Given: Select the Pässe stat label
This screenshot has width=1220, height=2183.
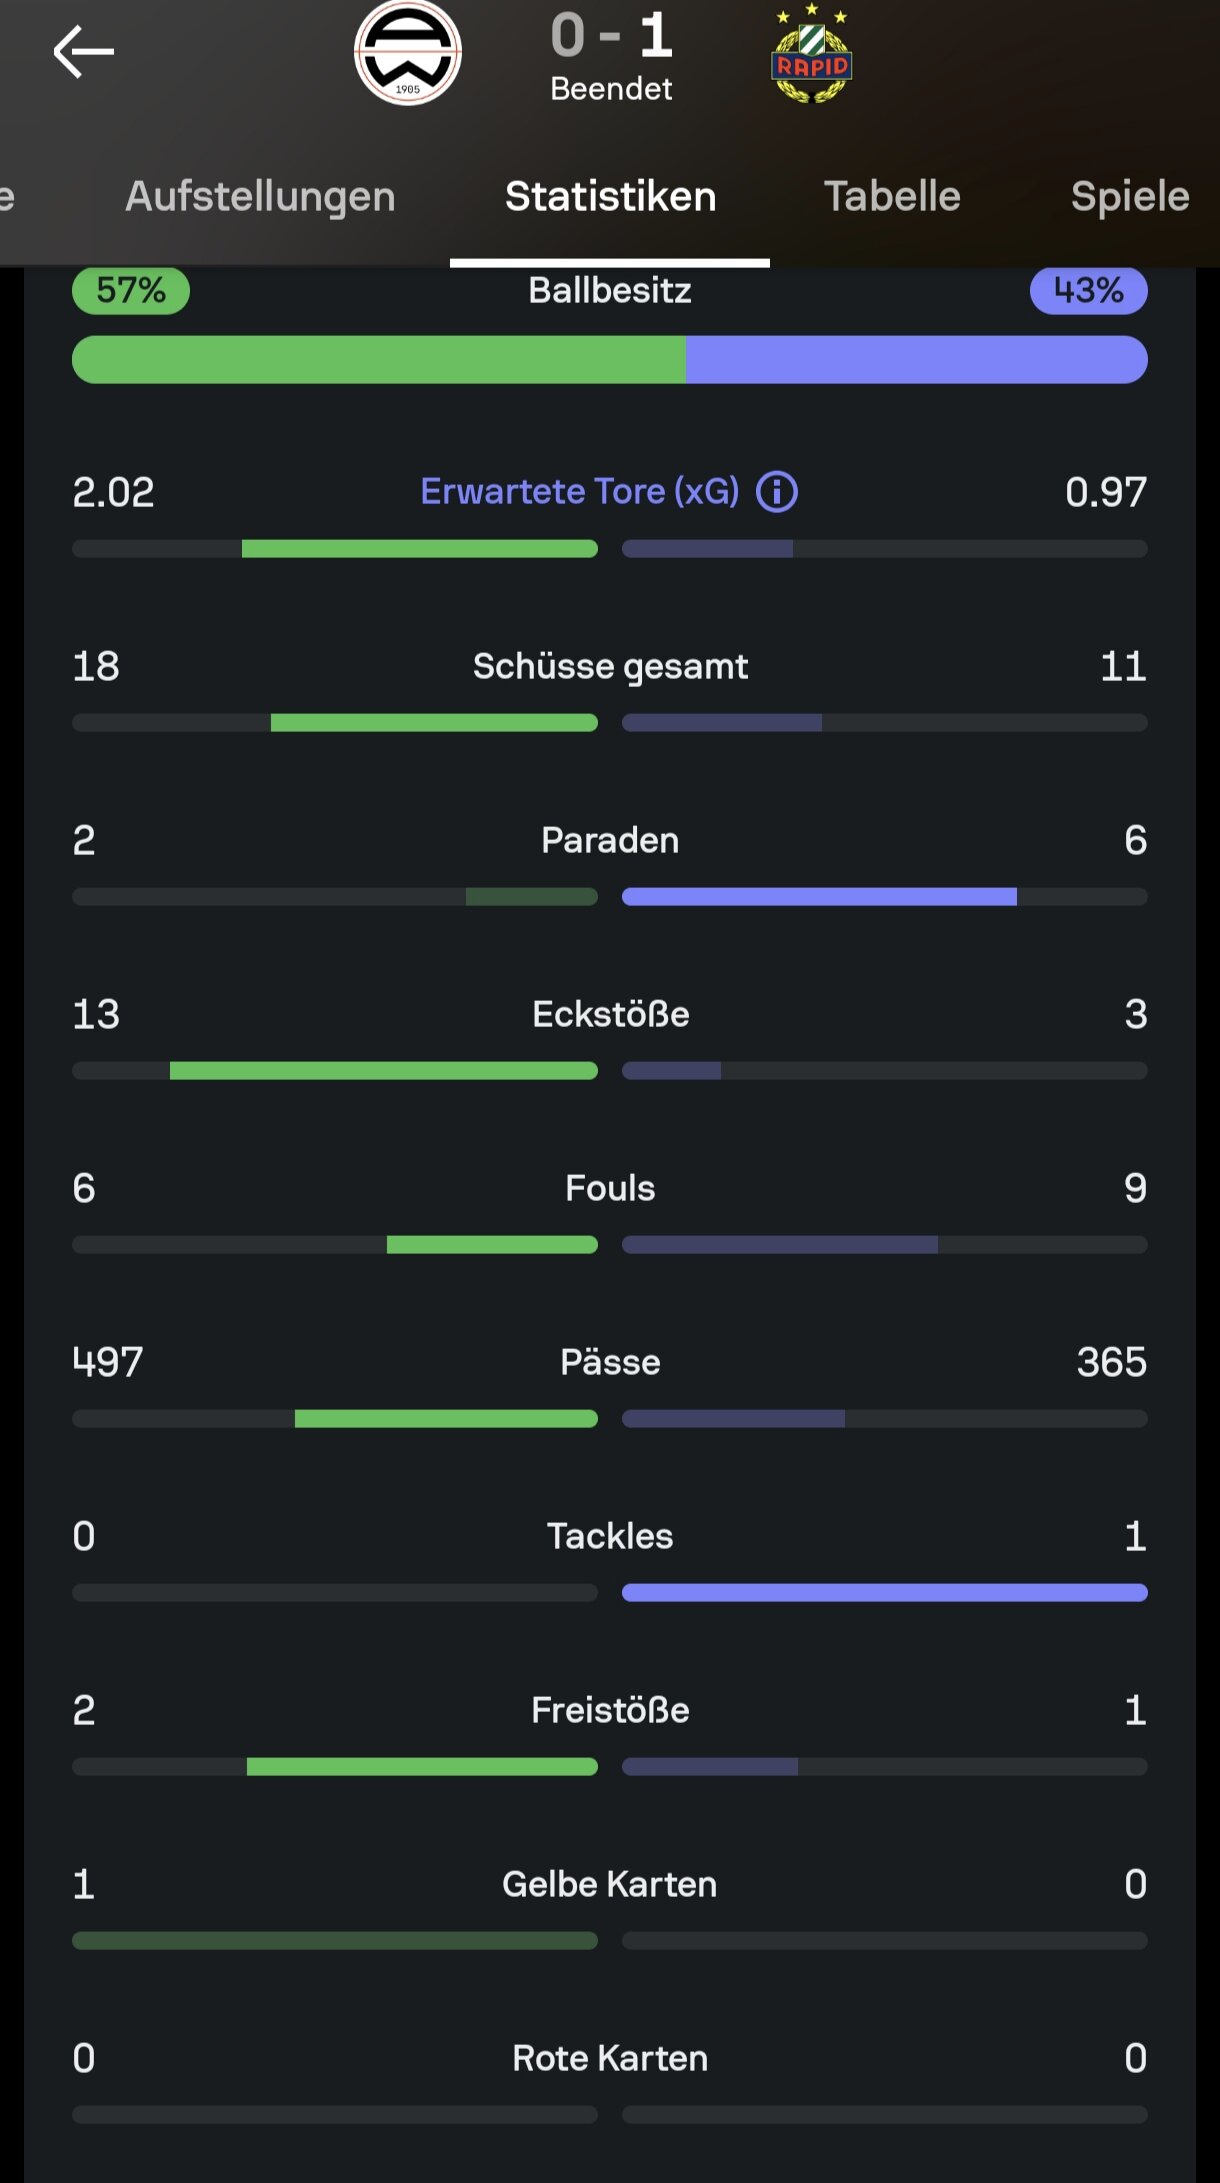Looking at the screenshot, I should click(x=610, y=1362).
